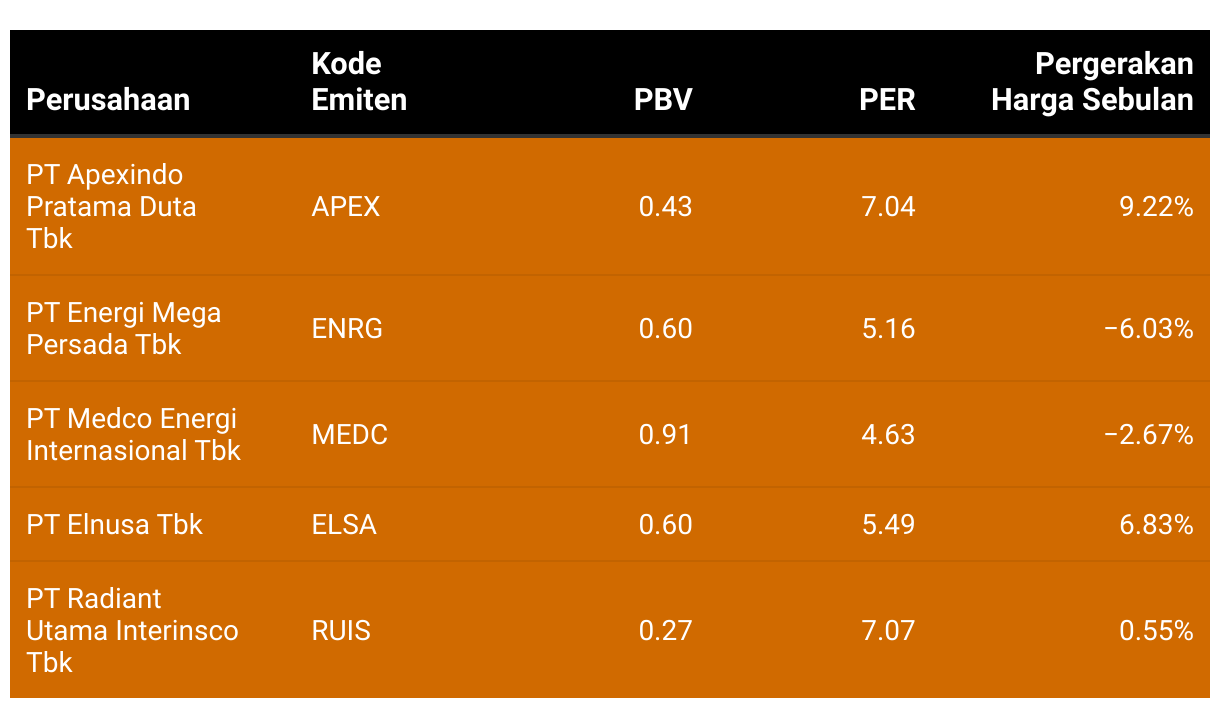This screenshot has height=708, width=1220.
Task: Select the APEX ticker code
Action: pyautogui.click(x=346, y=207)
